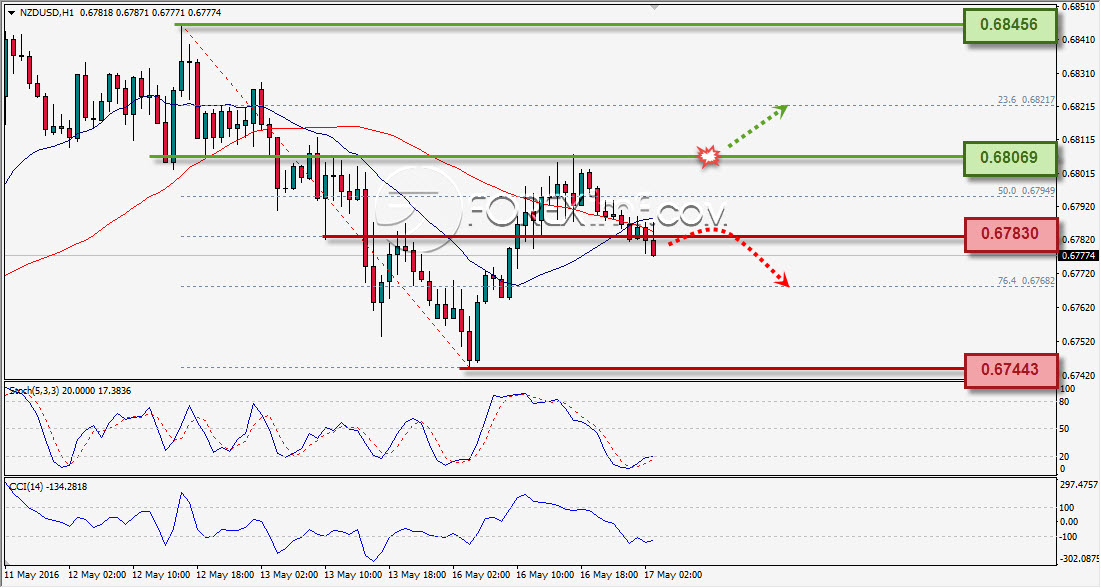Click the NZDUSD,H1 chart title text

[46, 13]
